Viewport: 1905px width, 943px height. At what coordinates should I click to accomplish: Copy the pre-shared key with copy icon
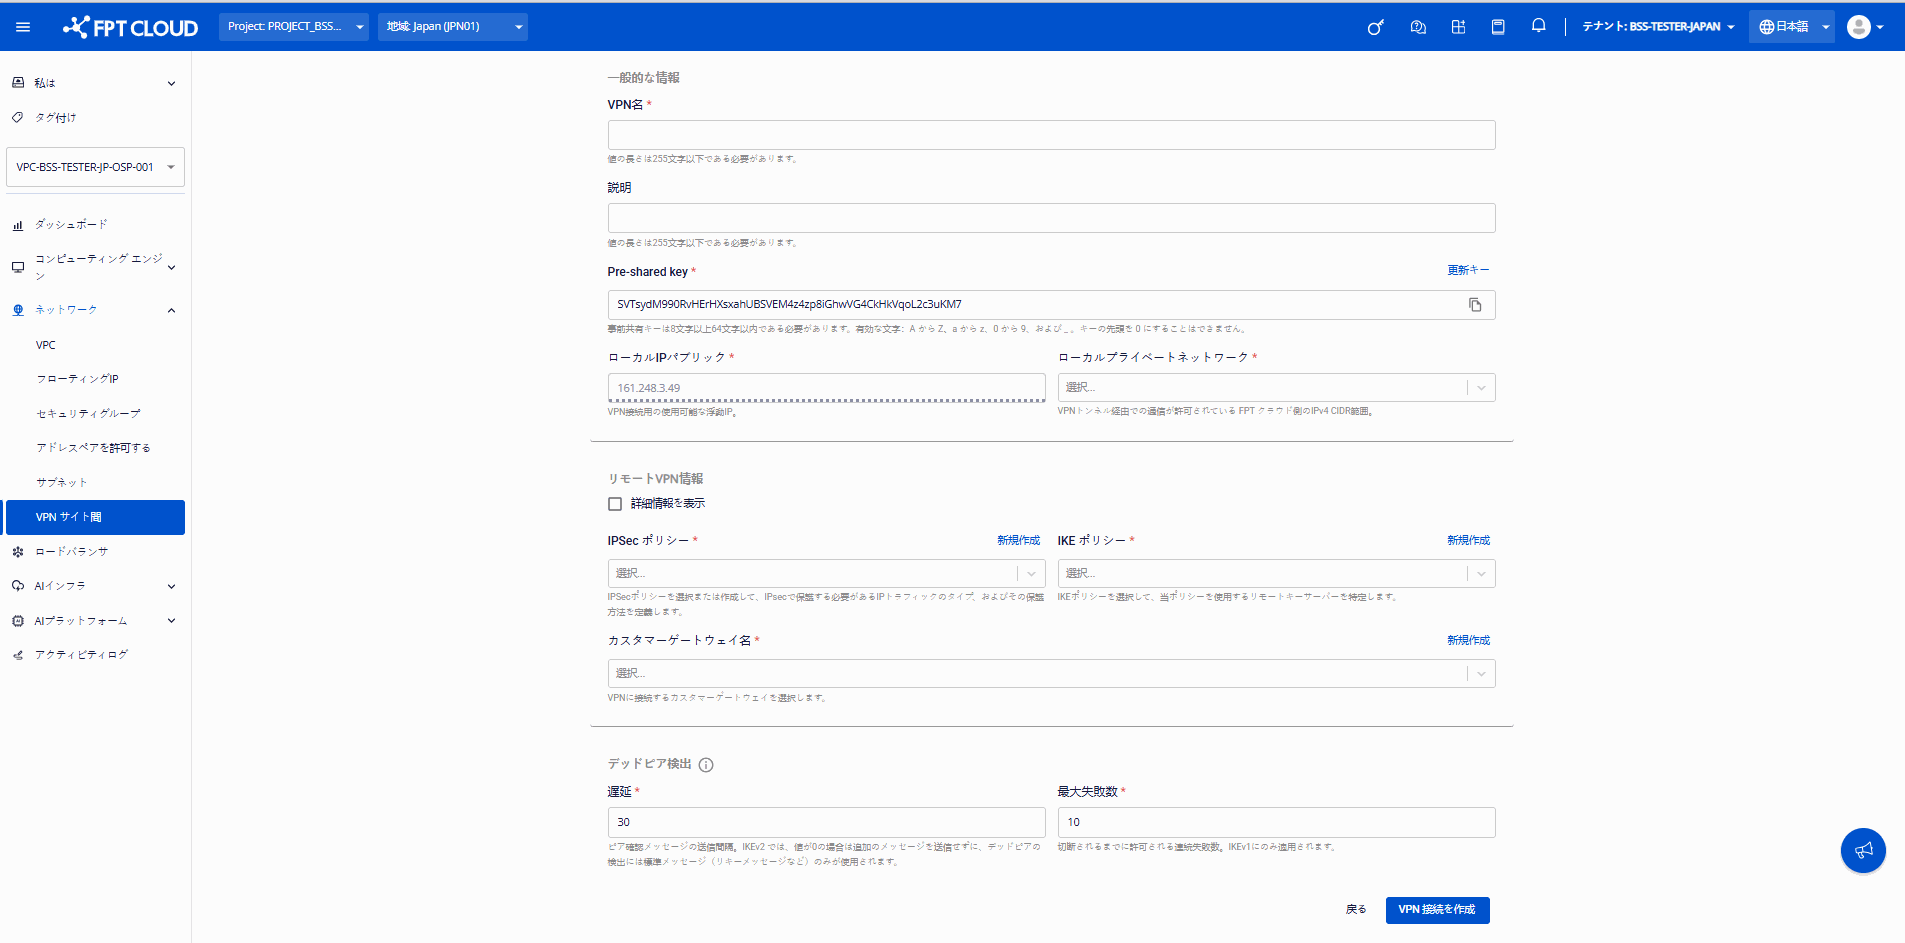pyautogui.click(x=1475, y=305)
